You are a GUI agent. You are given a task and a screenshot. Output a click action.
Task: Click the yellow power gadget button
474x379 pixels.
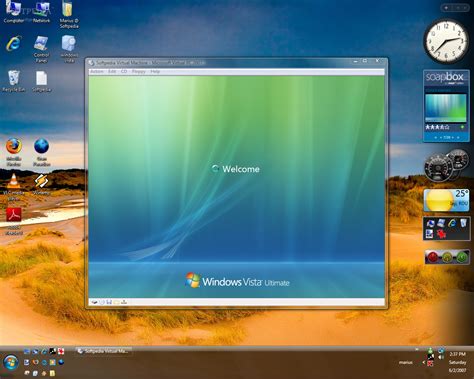[x=447, y=257]
